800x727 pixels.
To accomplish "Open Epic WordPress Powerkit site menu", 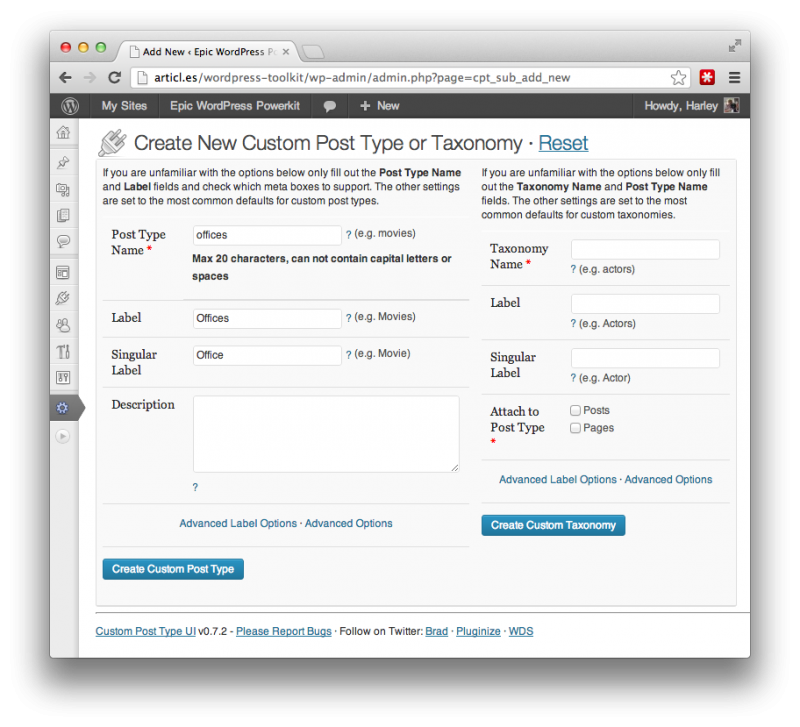I will pyautogui.click(x=235, y=106).
